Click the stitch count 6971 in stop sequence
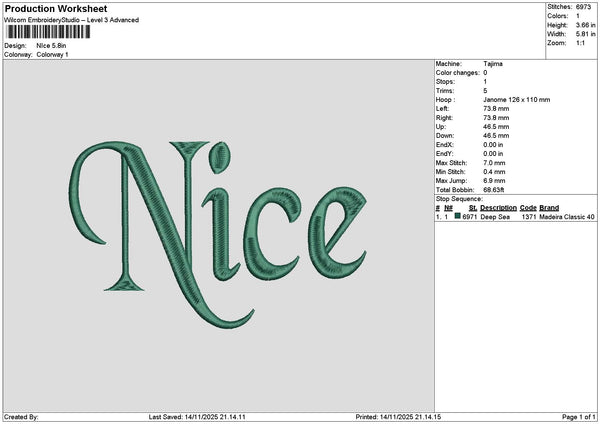The image size is (600, 424). pyautogui.click(x=470, y=217)
